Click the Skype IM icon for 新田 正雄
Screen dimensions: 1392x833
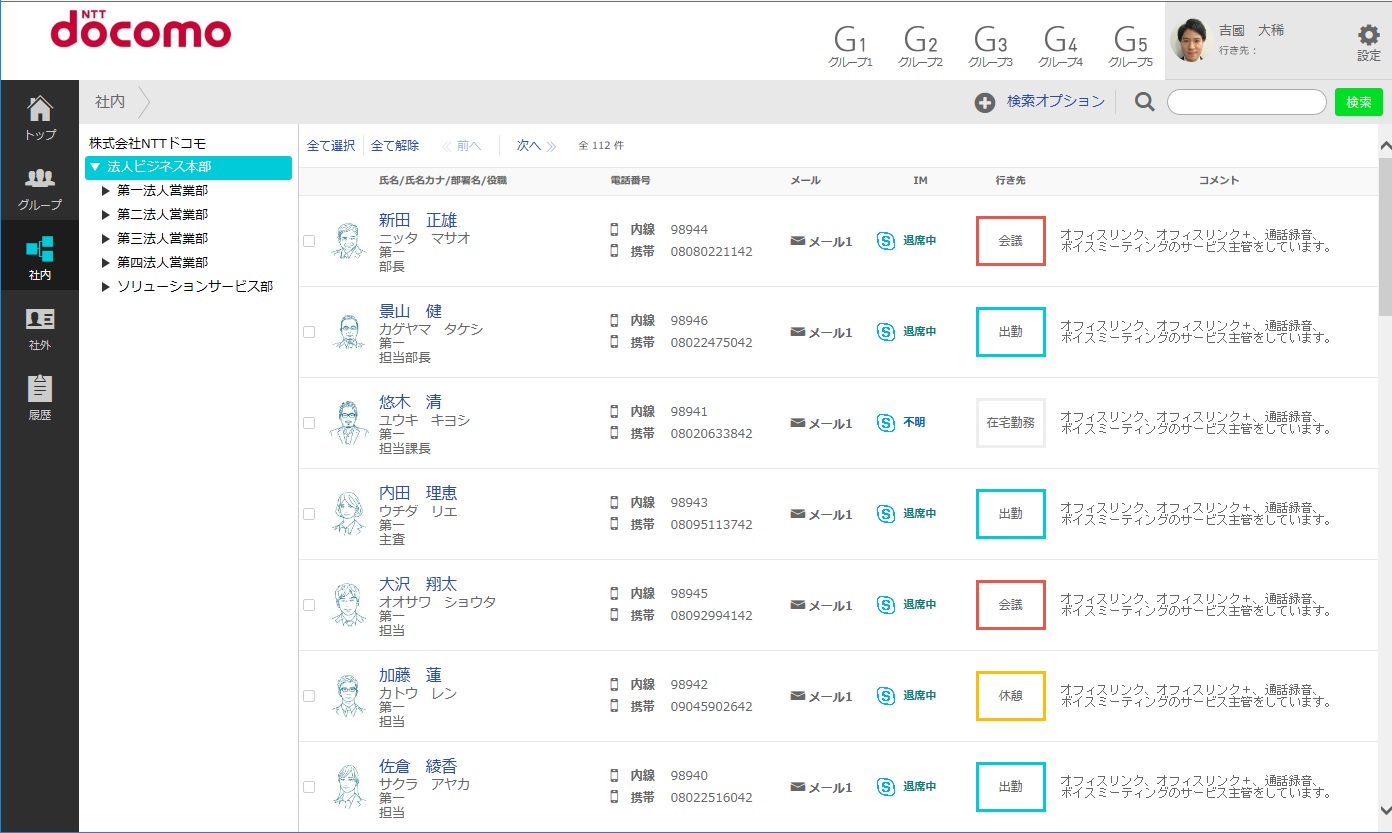(x=885, y=241)
